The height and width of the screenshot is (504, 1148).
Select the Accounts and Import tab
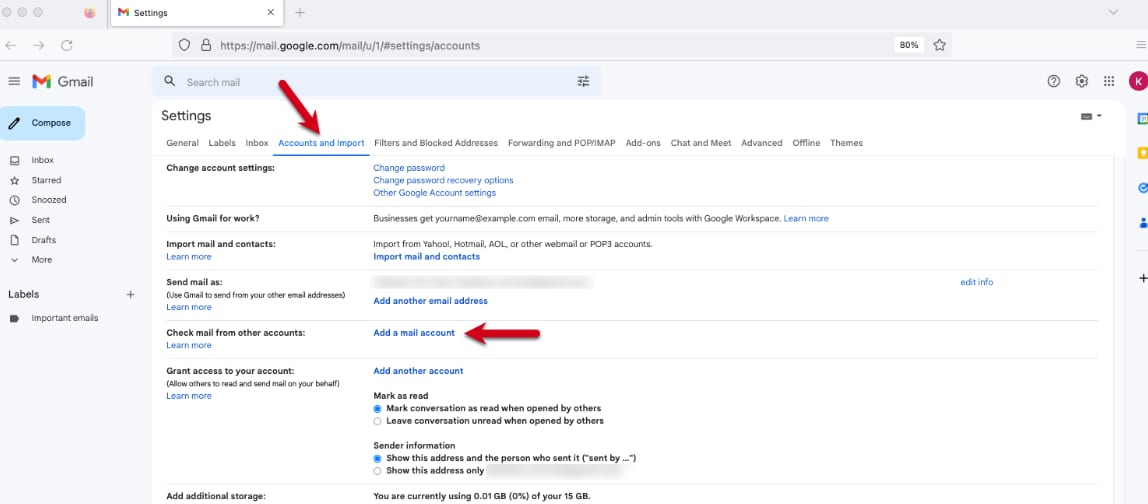(321, 143)
